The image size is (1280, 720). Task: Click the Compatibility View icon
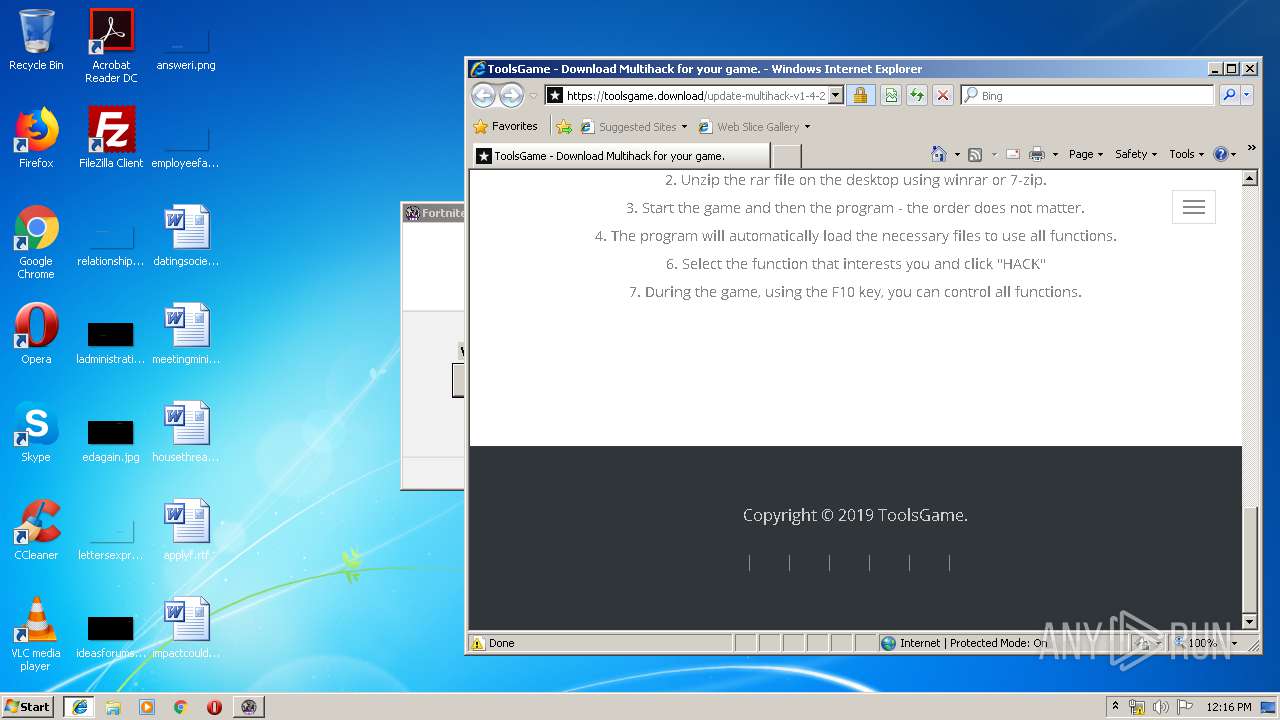coord(890,96)
